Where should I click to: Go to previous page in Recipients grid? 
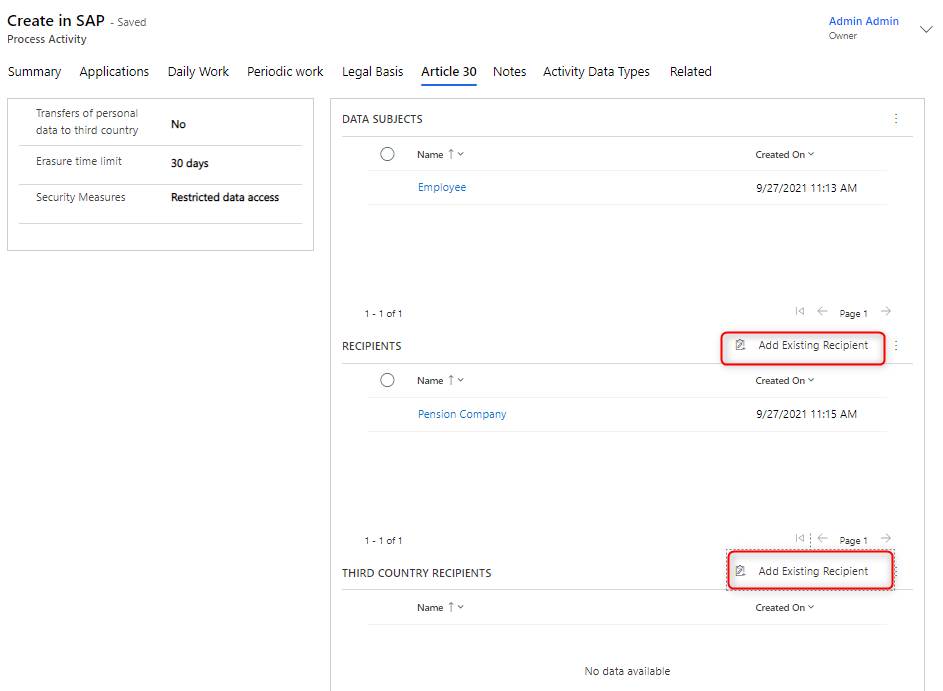[822, 539]
